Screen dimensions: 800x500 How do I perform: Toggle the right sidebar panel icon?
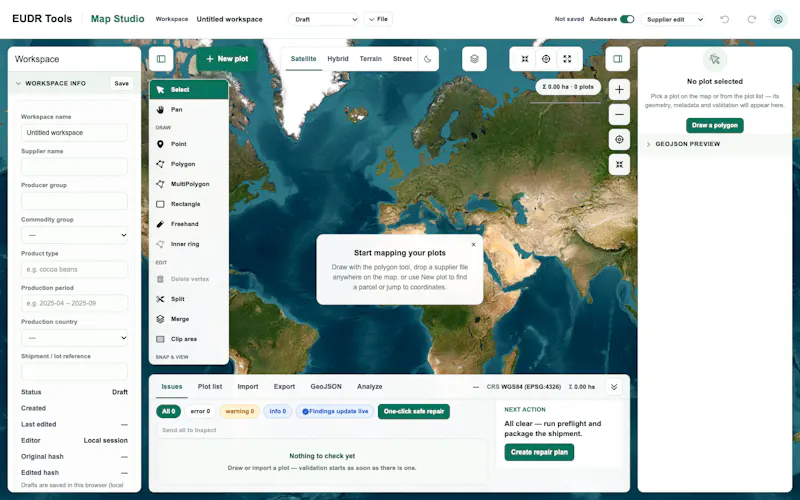point(617,59)
